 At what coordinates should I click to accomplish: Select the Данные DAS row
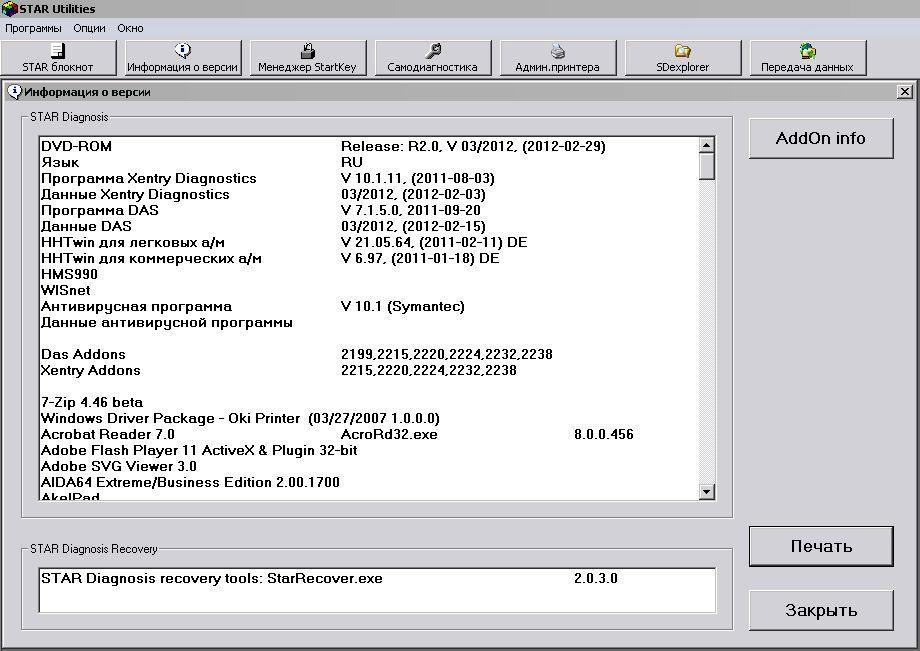370,226
